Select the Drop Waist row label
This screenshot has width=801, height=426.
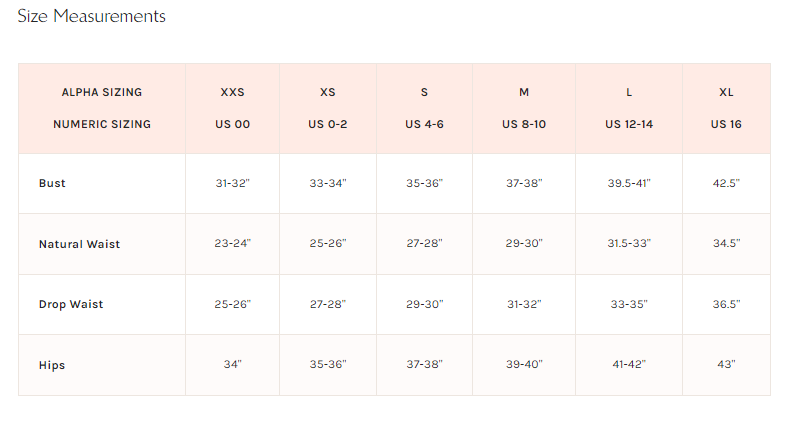(x=71, y=304)
